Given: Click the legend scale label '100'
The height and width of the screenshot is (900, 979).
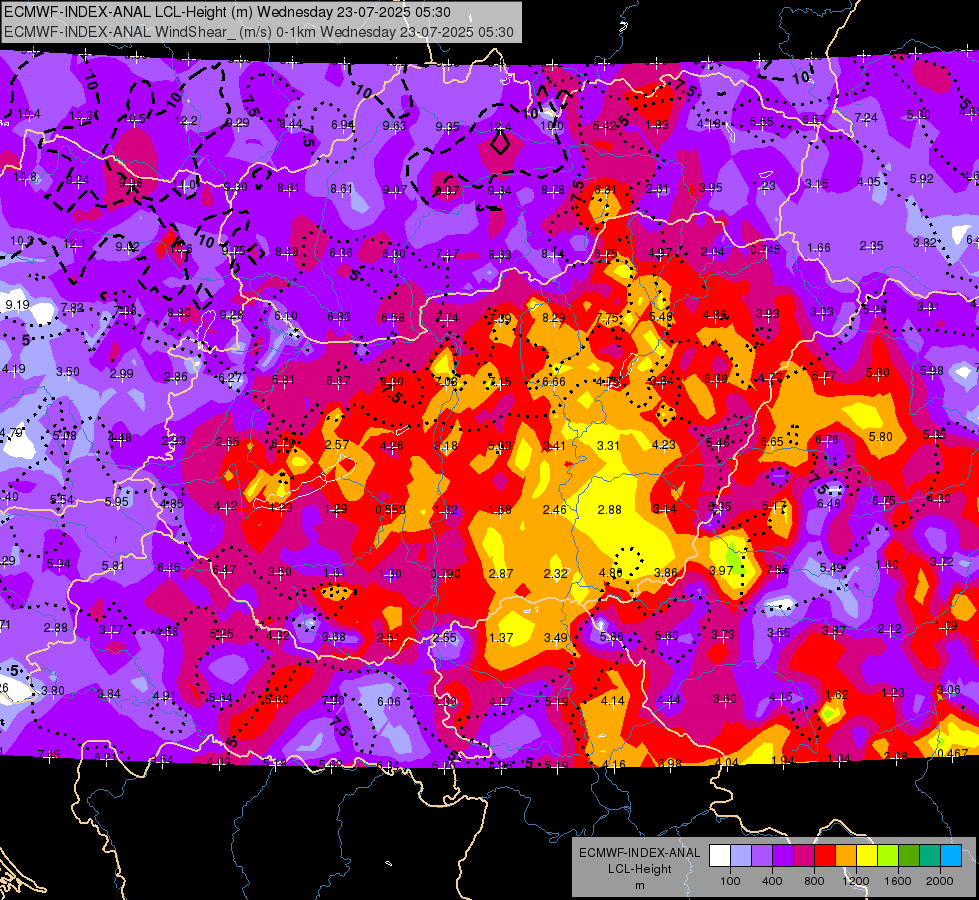Looking at the screenshot, I should point(730,881).
